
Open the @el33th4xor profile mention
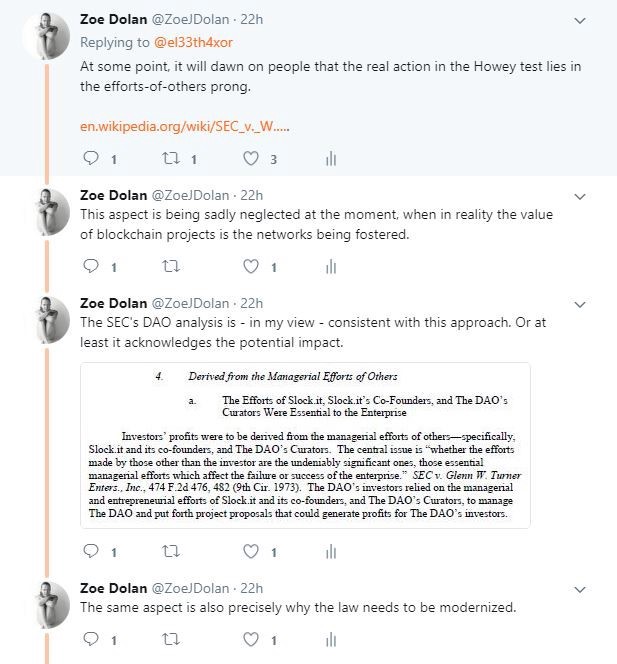193,42
